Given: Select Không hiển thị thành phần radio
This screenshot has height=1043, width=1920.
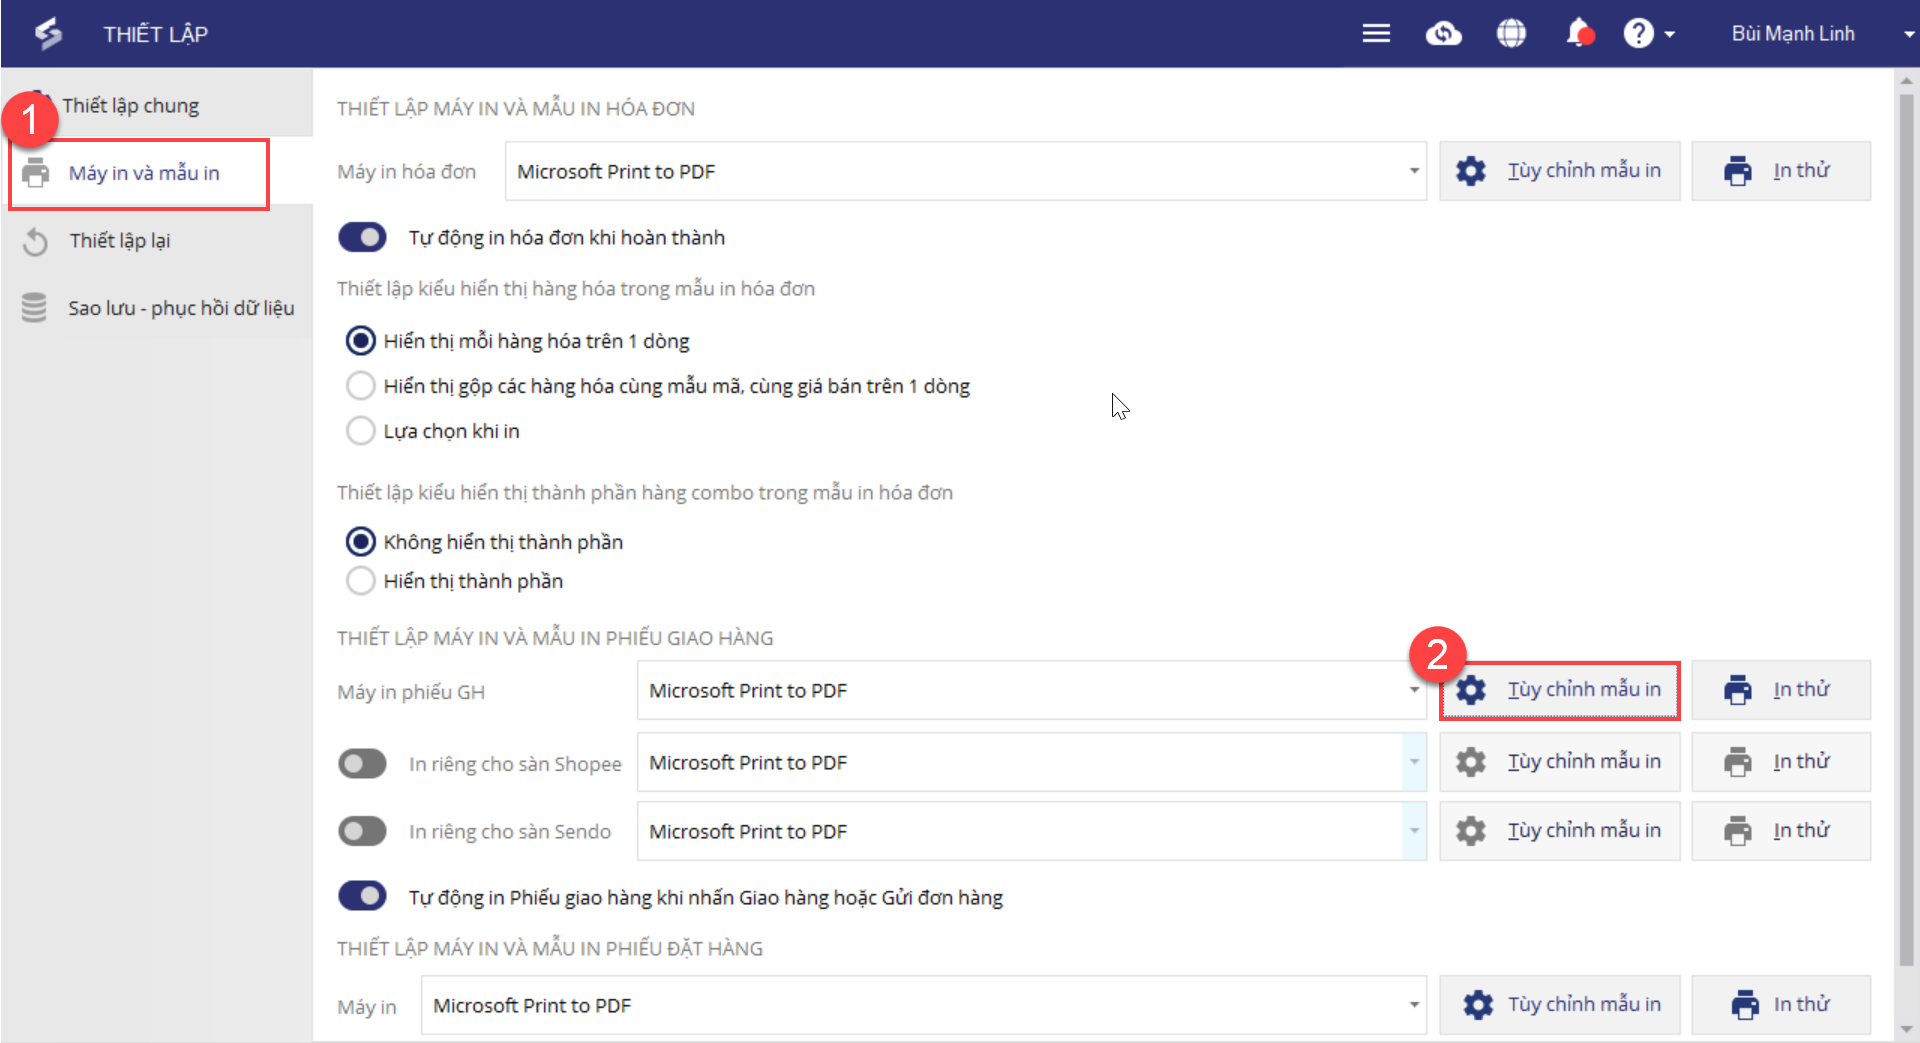Looking at the screenshot, I should [360, 542].
